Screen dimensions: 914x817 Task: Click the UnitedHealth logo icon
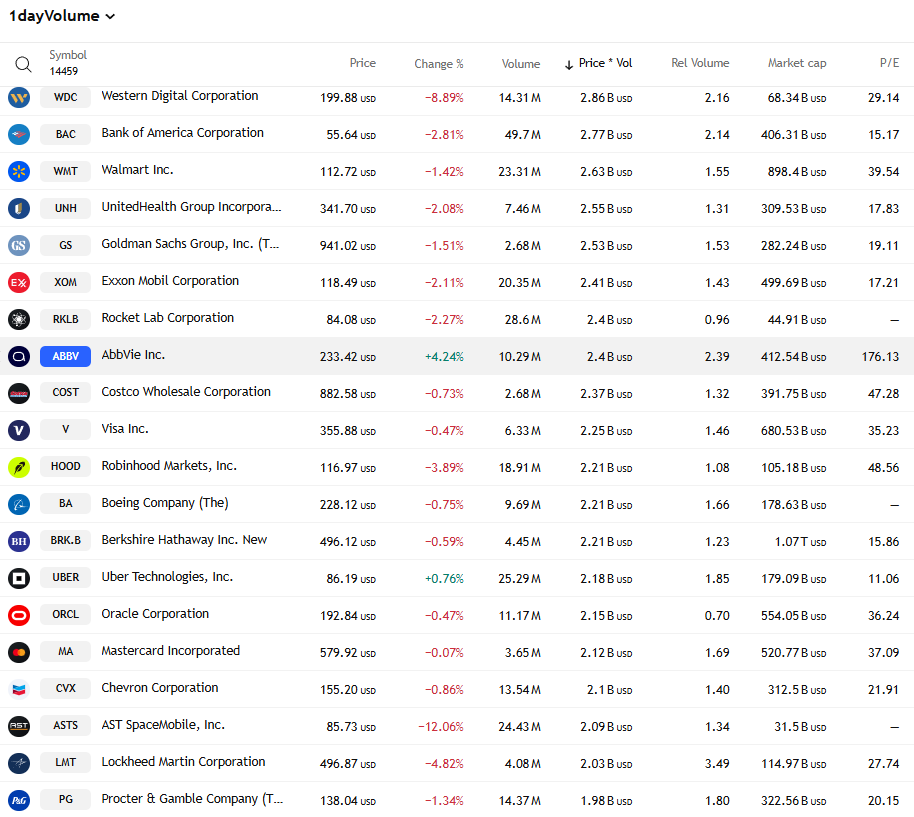pos(19,209)
